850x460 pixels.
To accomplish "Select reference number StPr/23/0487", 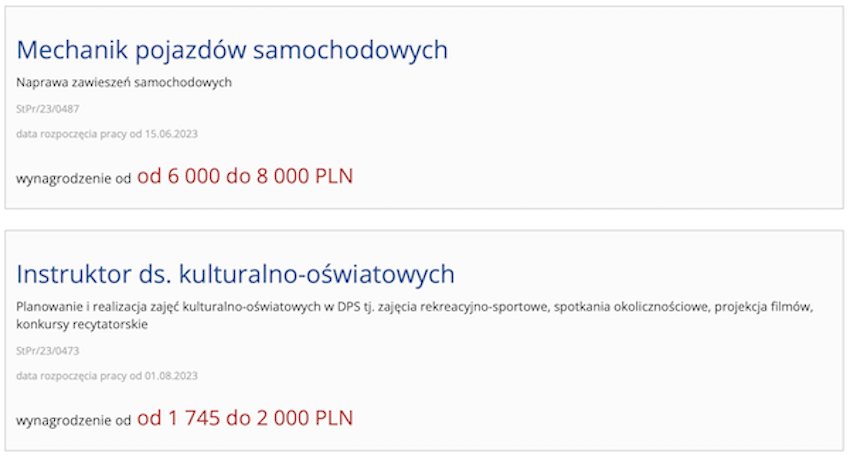I will tap(48, 109).
